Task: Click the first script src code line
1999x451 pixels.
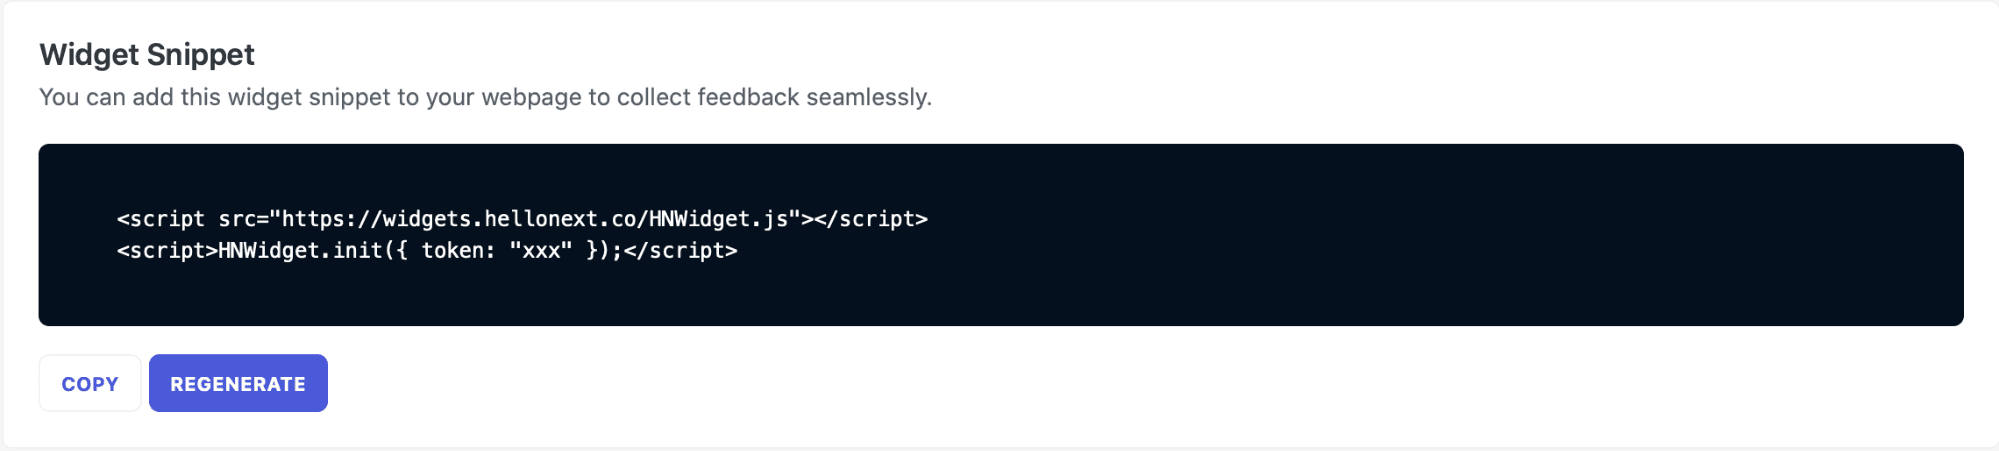Action: (522, 219)
